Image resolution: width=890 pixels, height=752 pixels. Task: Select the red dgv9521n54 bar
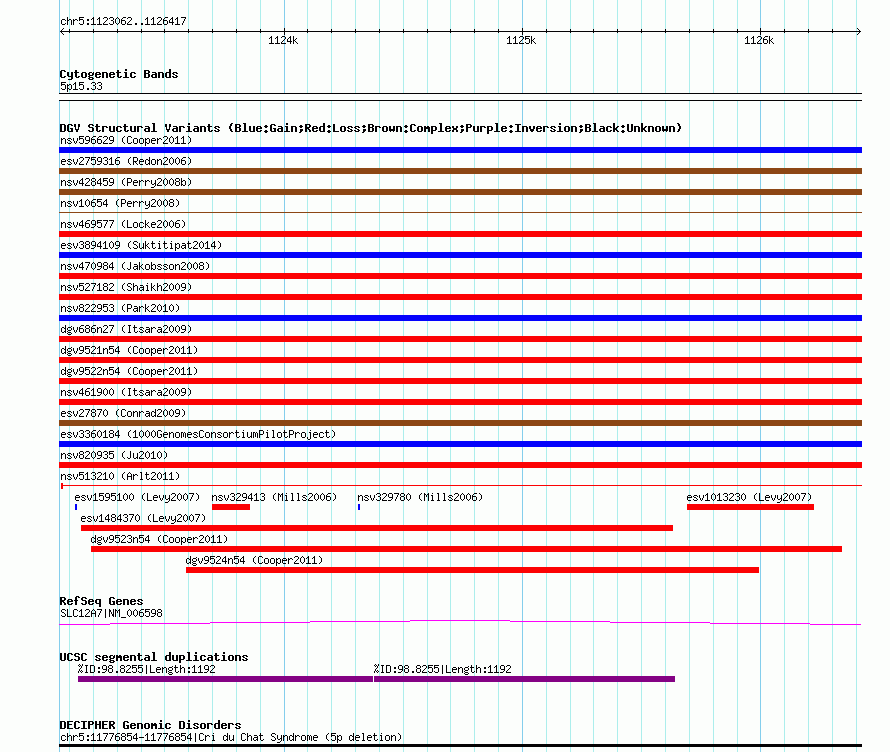point(460,360)
